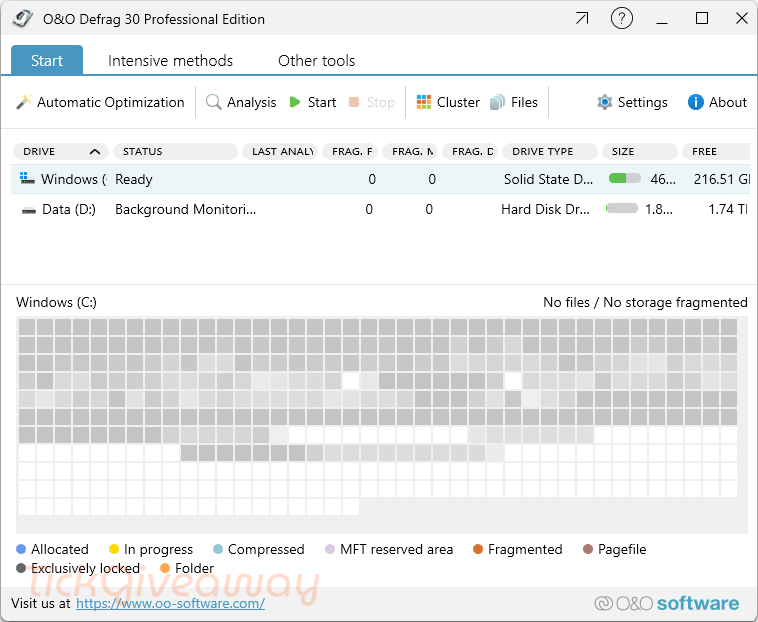Open Settings gear icon
Viewport: 758px width, 622px height.
pyautogui.click(x=604, y=102)
